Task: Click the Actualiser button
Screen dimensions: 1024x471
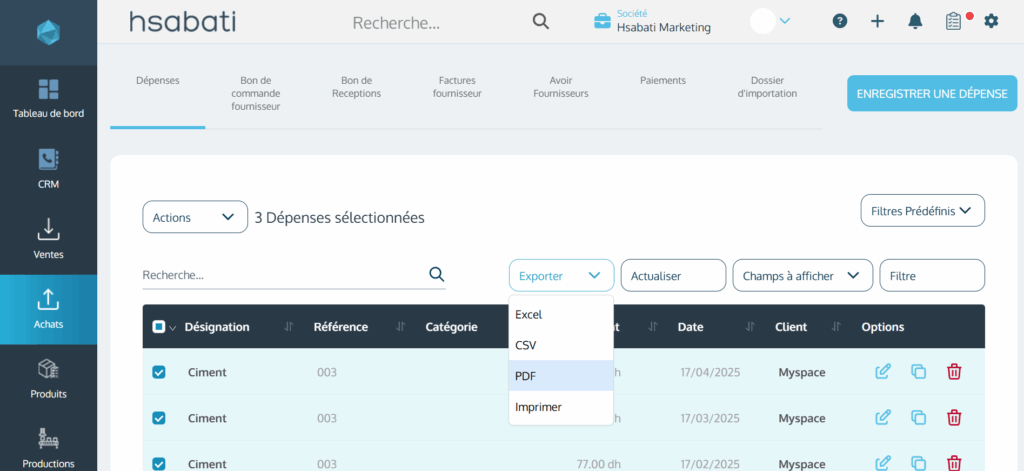Action: pyautogui.click(x=673, y=276)
